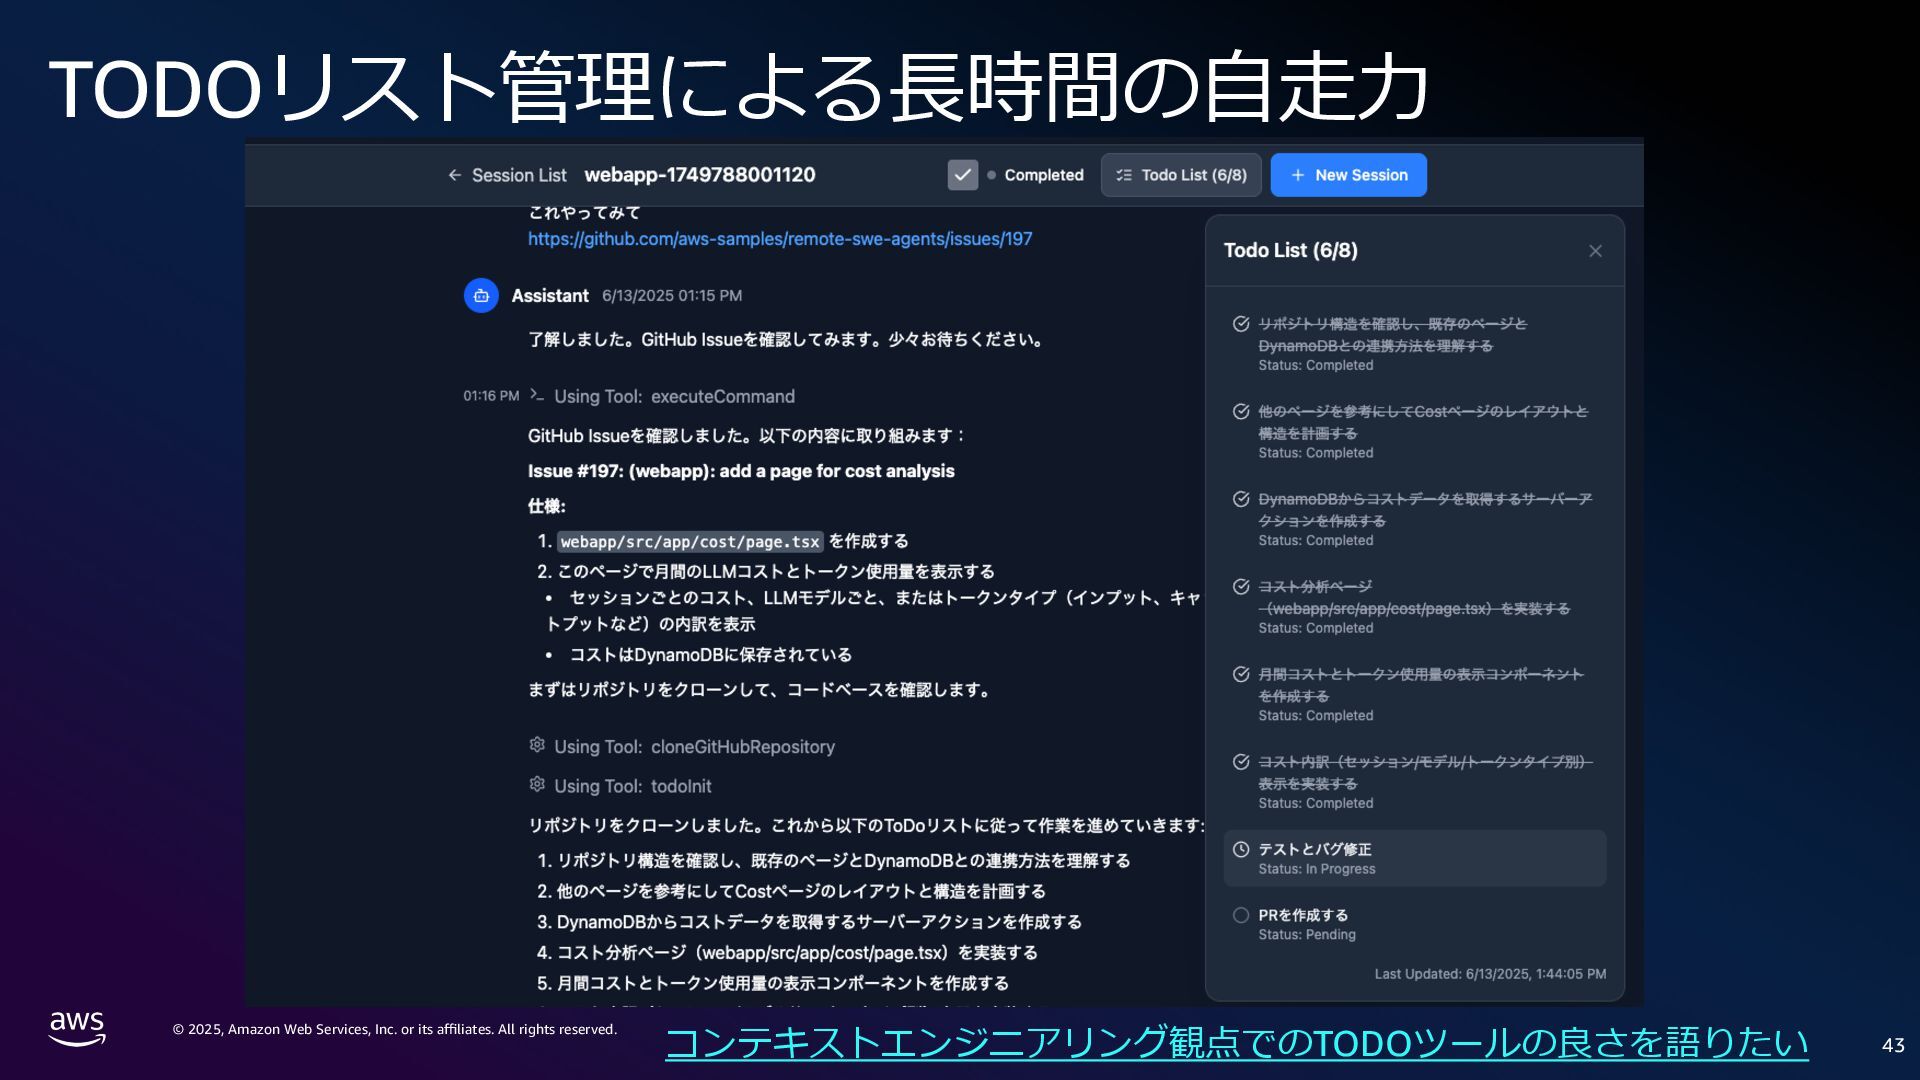The image size is (1920, 1080).
Task: Click the webapp-1749788001120 session title
Action: pos(700,175)
